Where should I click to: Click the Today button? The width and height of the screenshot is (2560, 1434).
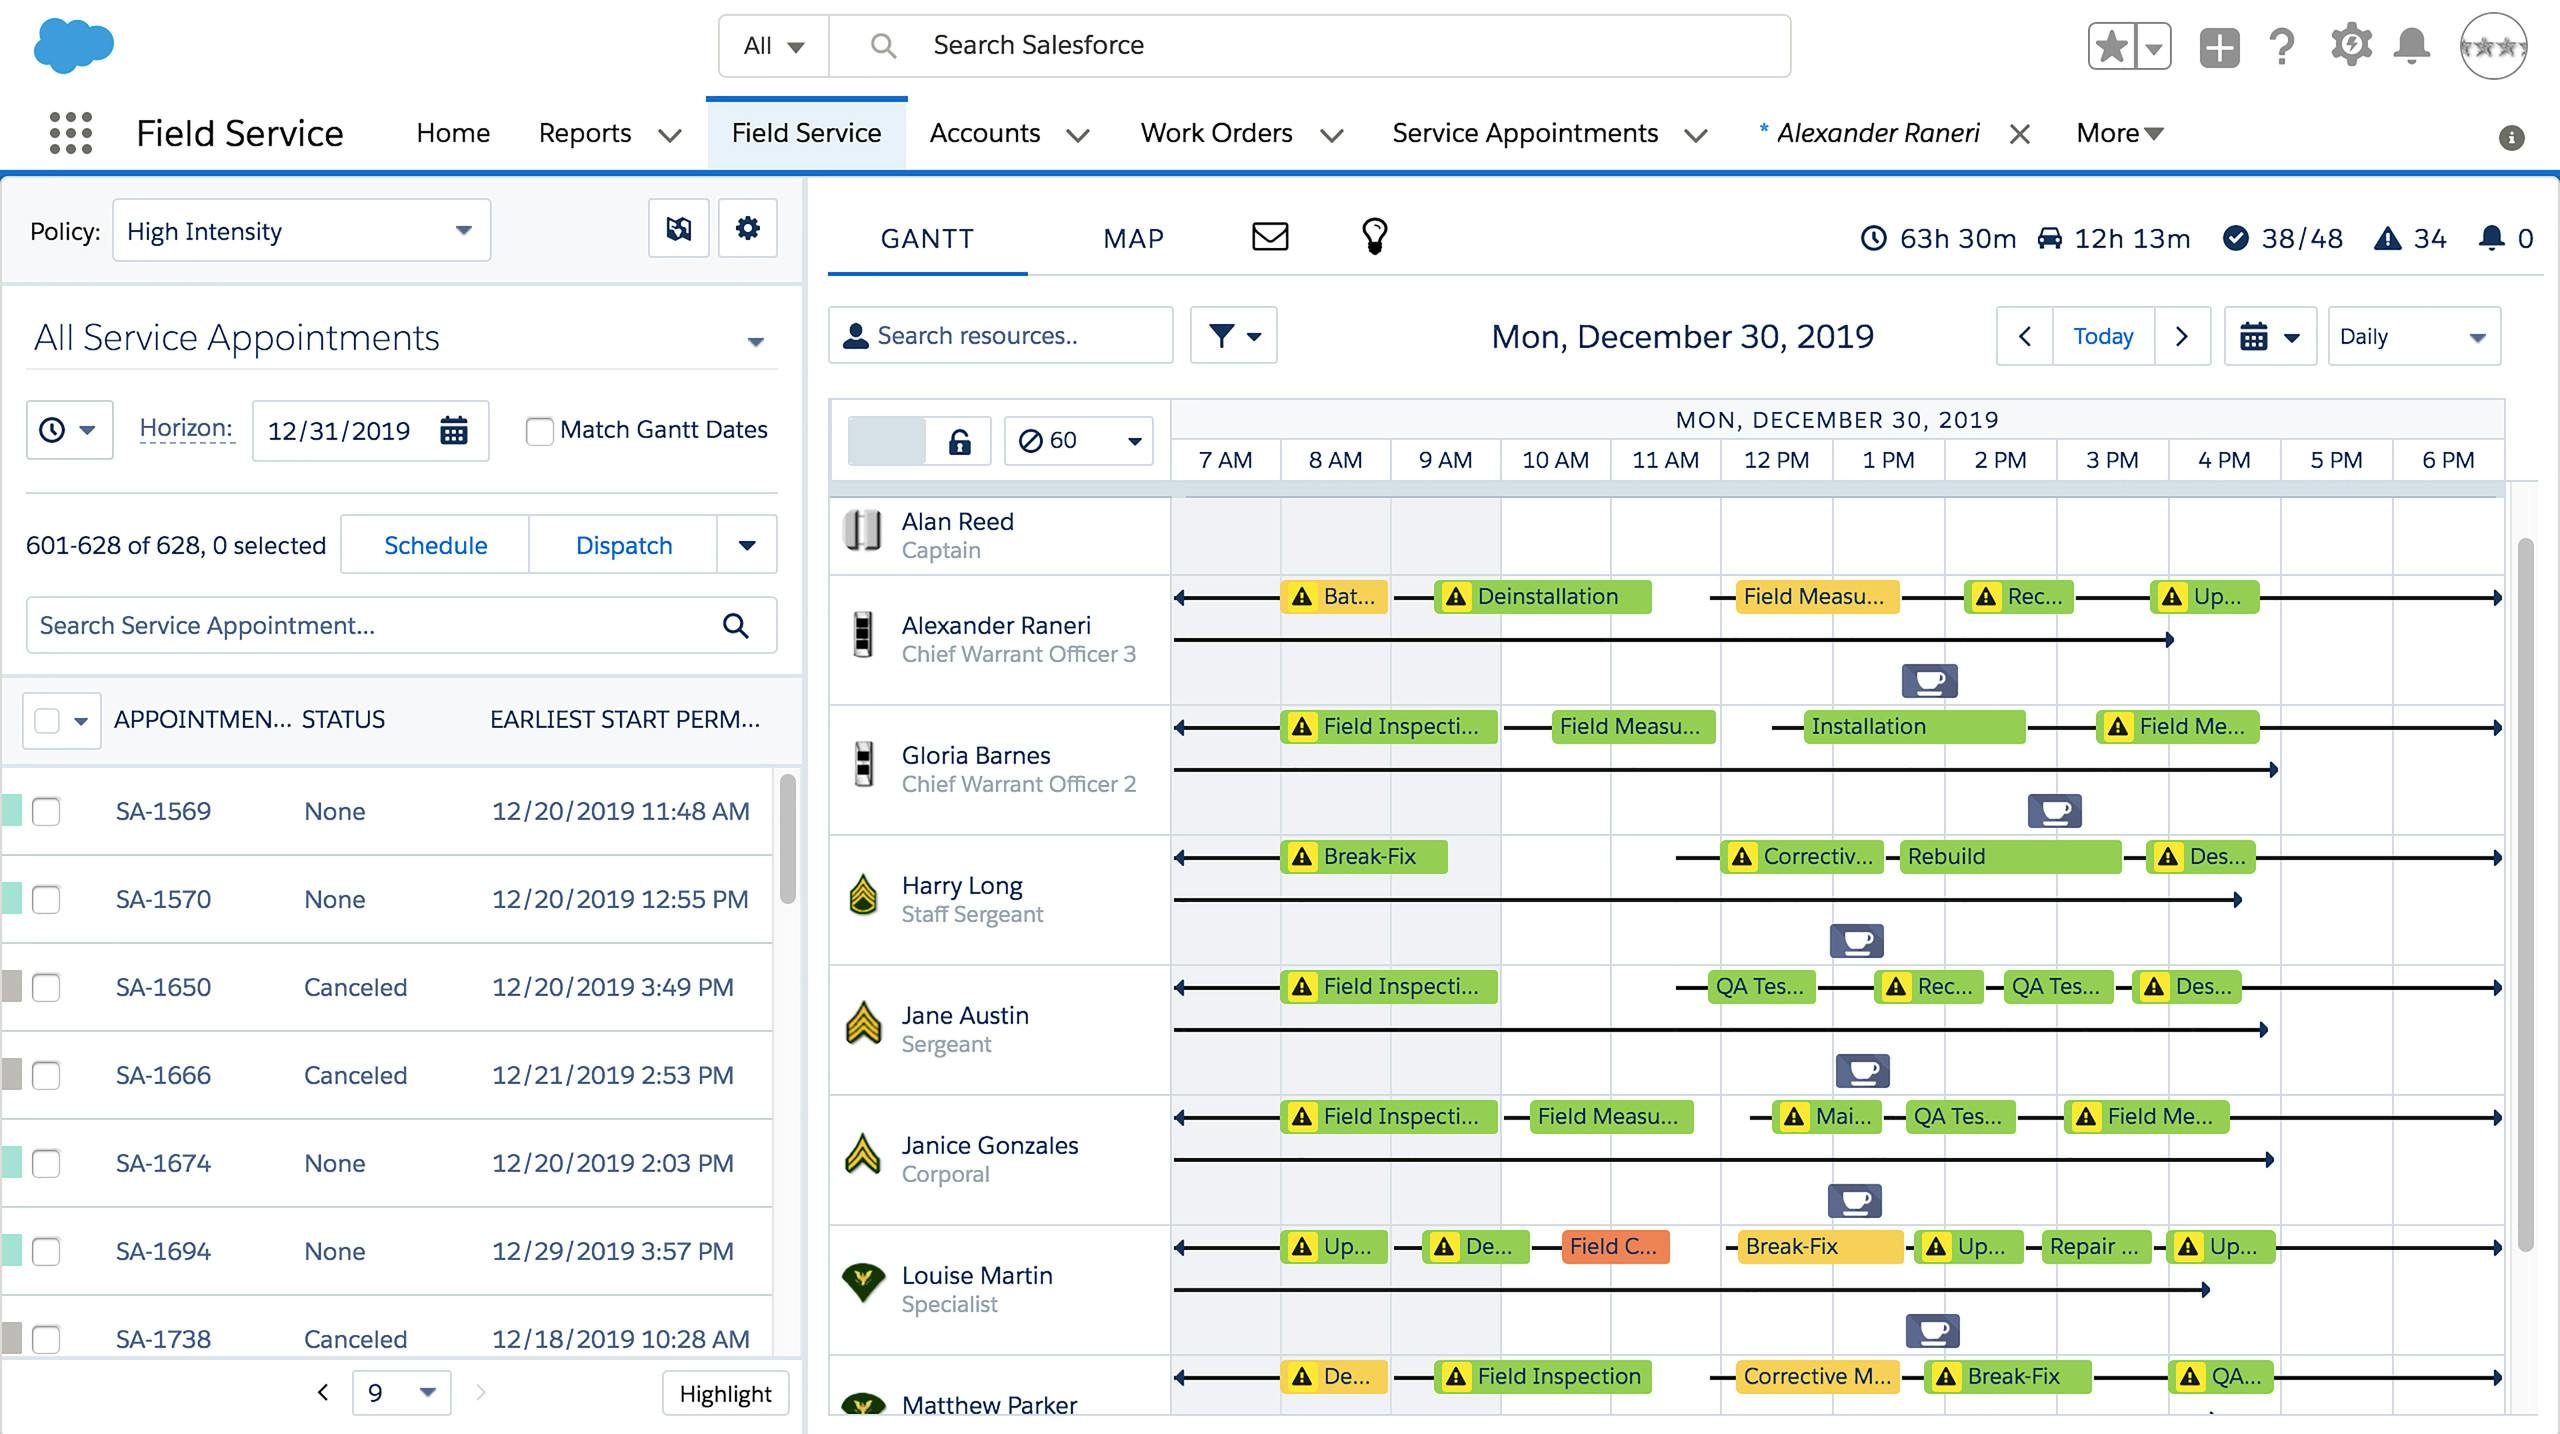click(x=2103, y=336)
